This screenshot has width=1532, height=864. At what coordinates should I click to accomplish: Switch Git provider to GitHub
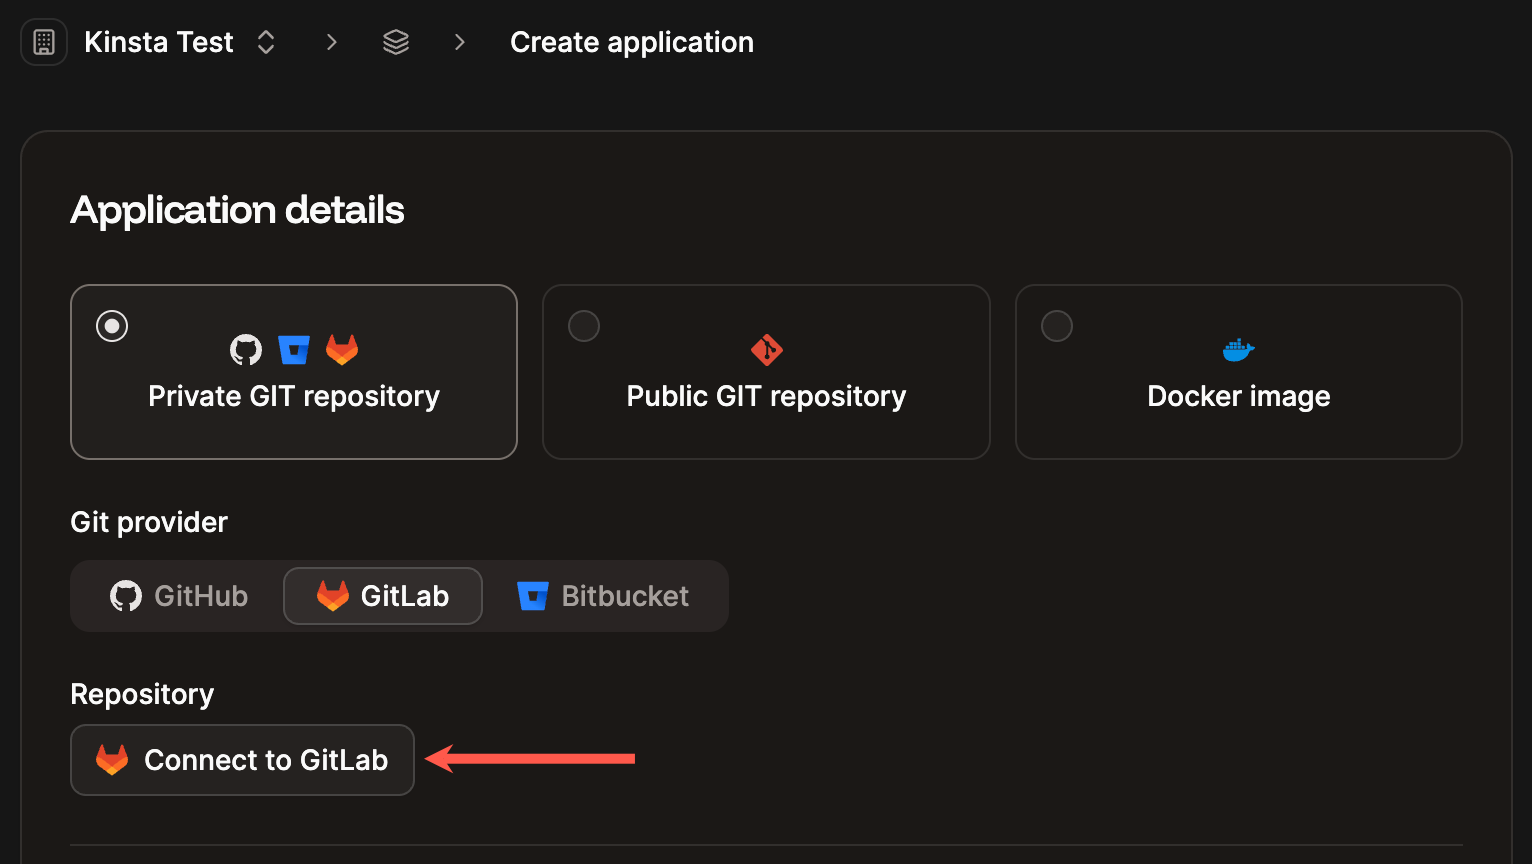[178, 595]
